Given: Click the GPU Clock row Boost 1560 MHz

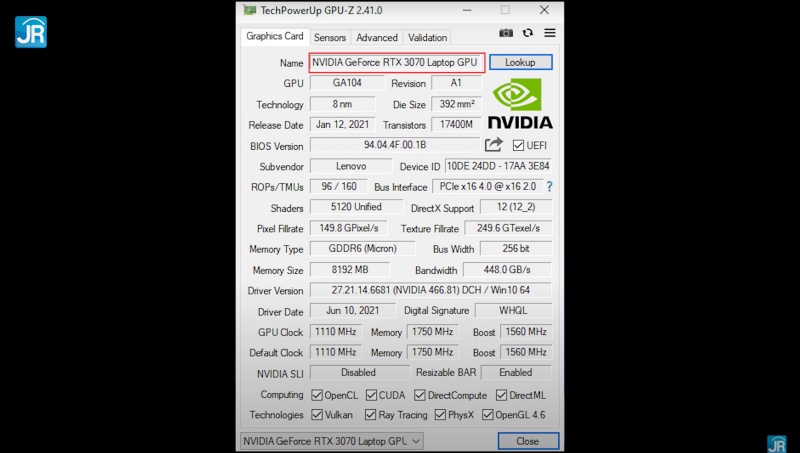Looking at the screenshot, I should (526, 332).
